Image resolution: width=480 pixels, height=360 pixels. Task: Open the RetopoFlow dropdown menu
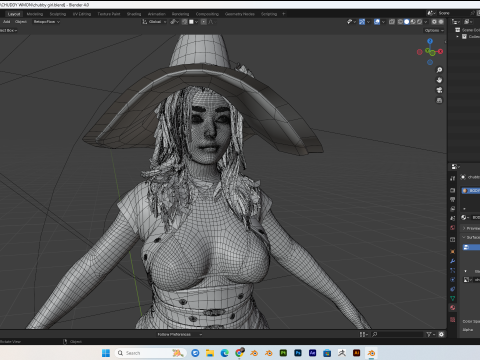pos(46,22)
